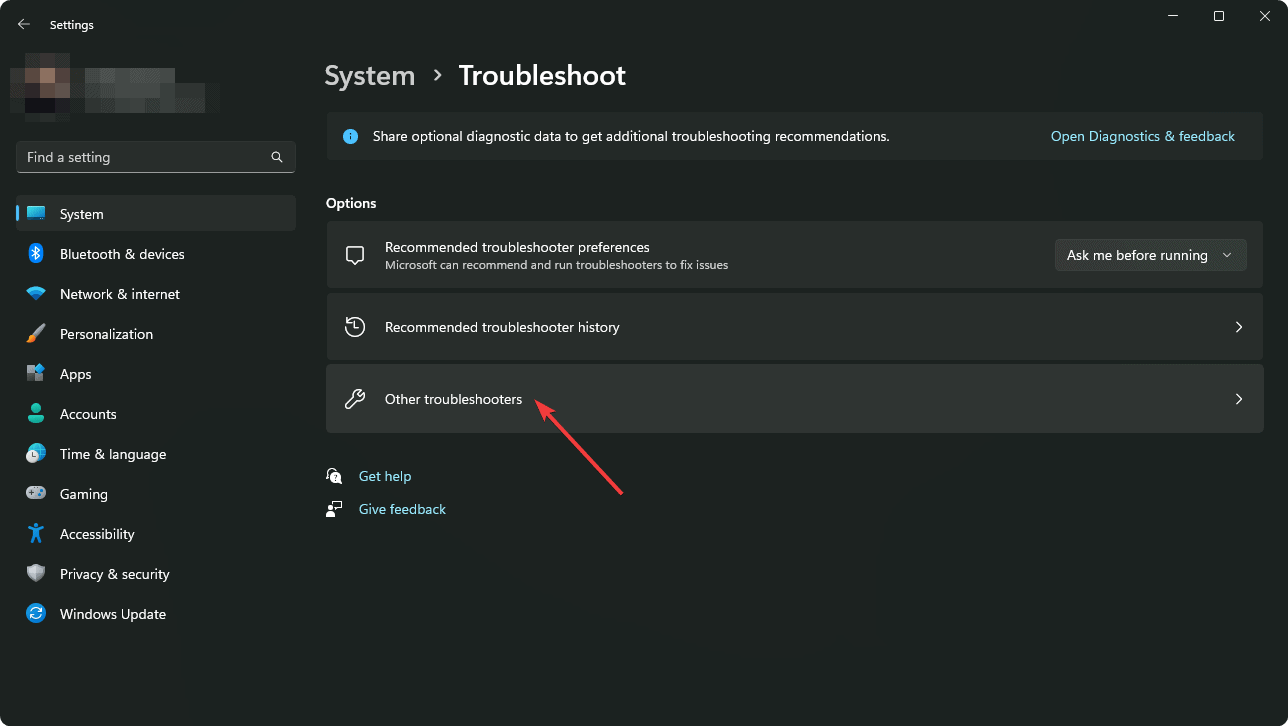Click the Get help link
Viewport: 1288px width, 726px height.
click(385, 476)
